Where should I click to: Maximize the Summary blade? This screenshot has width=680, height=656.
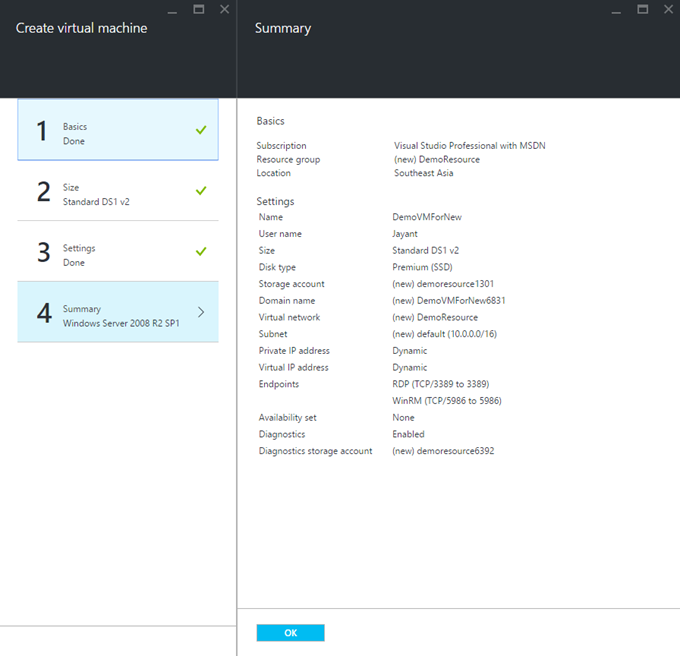click(642, 9)
